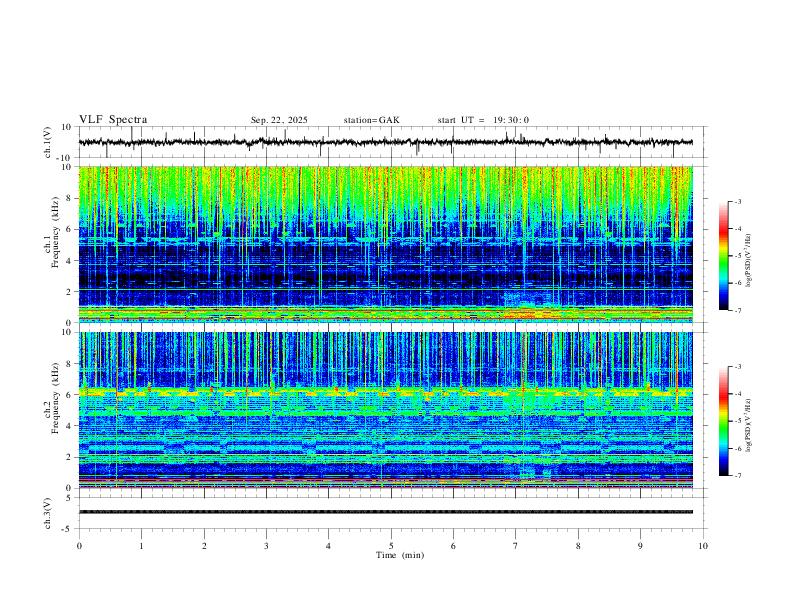Click the "6" kHz tick on ch.2 frequency axis

(69, 395)
